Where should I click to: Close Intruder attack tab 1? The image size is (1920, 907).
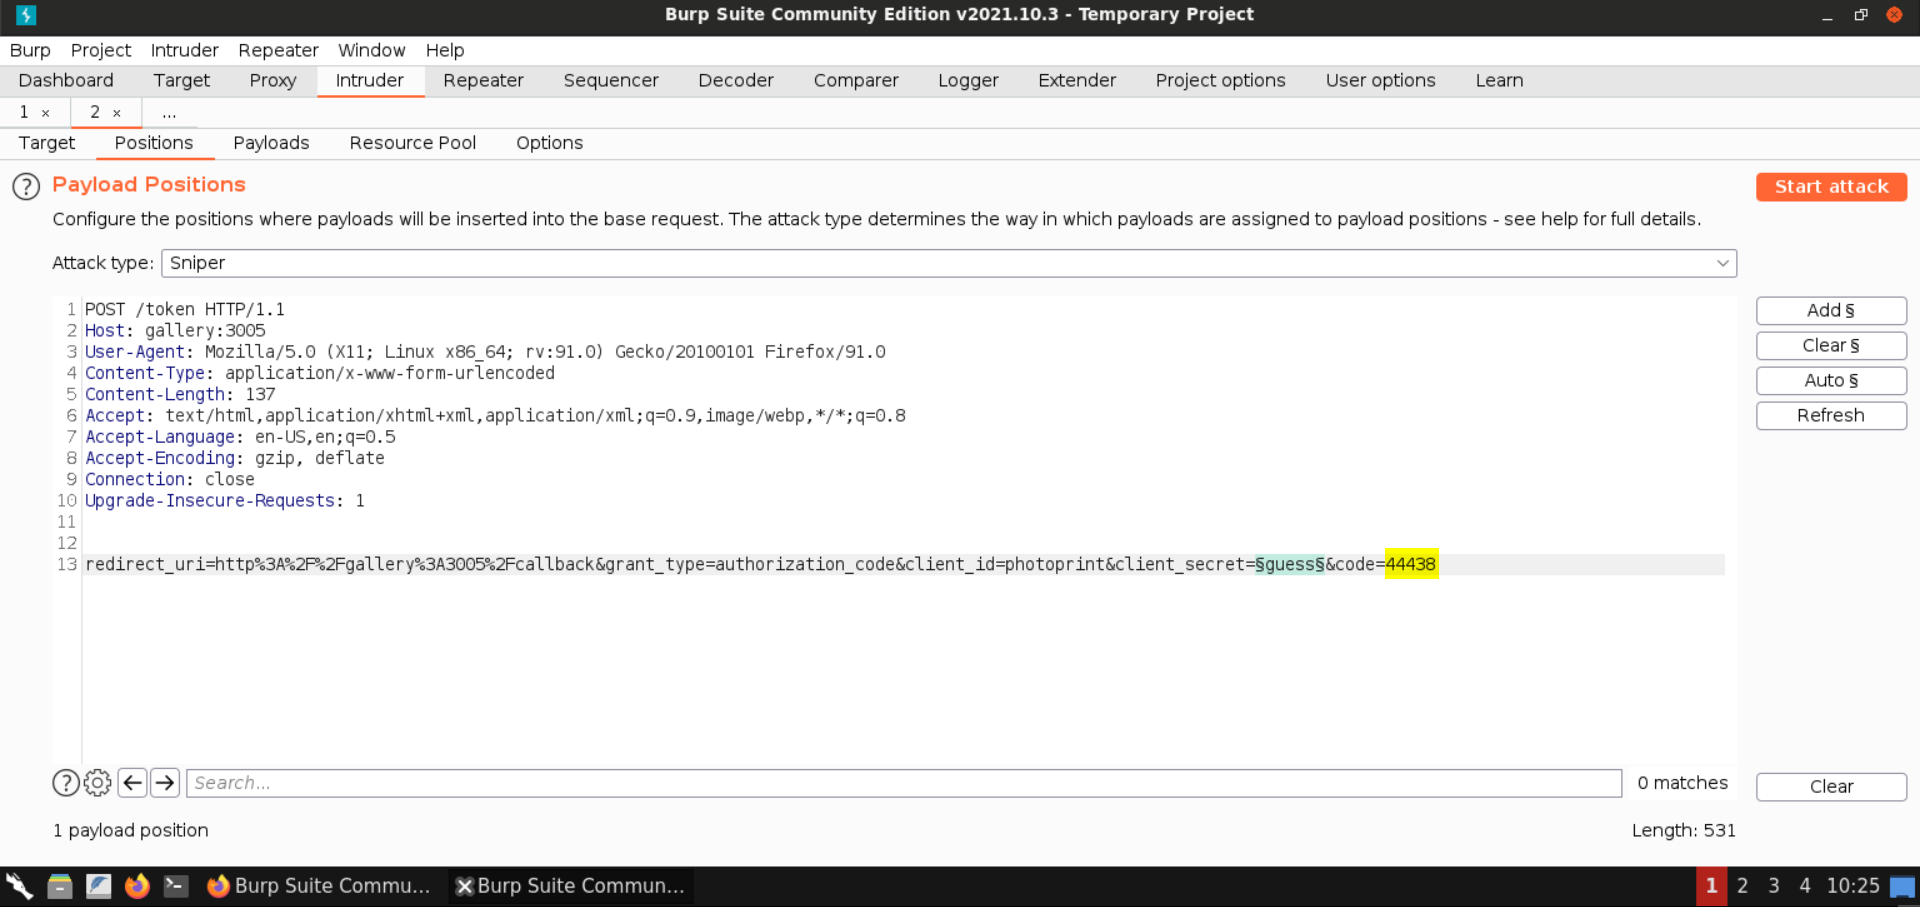[46, 113]
